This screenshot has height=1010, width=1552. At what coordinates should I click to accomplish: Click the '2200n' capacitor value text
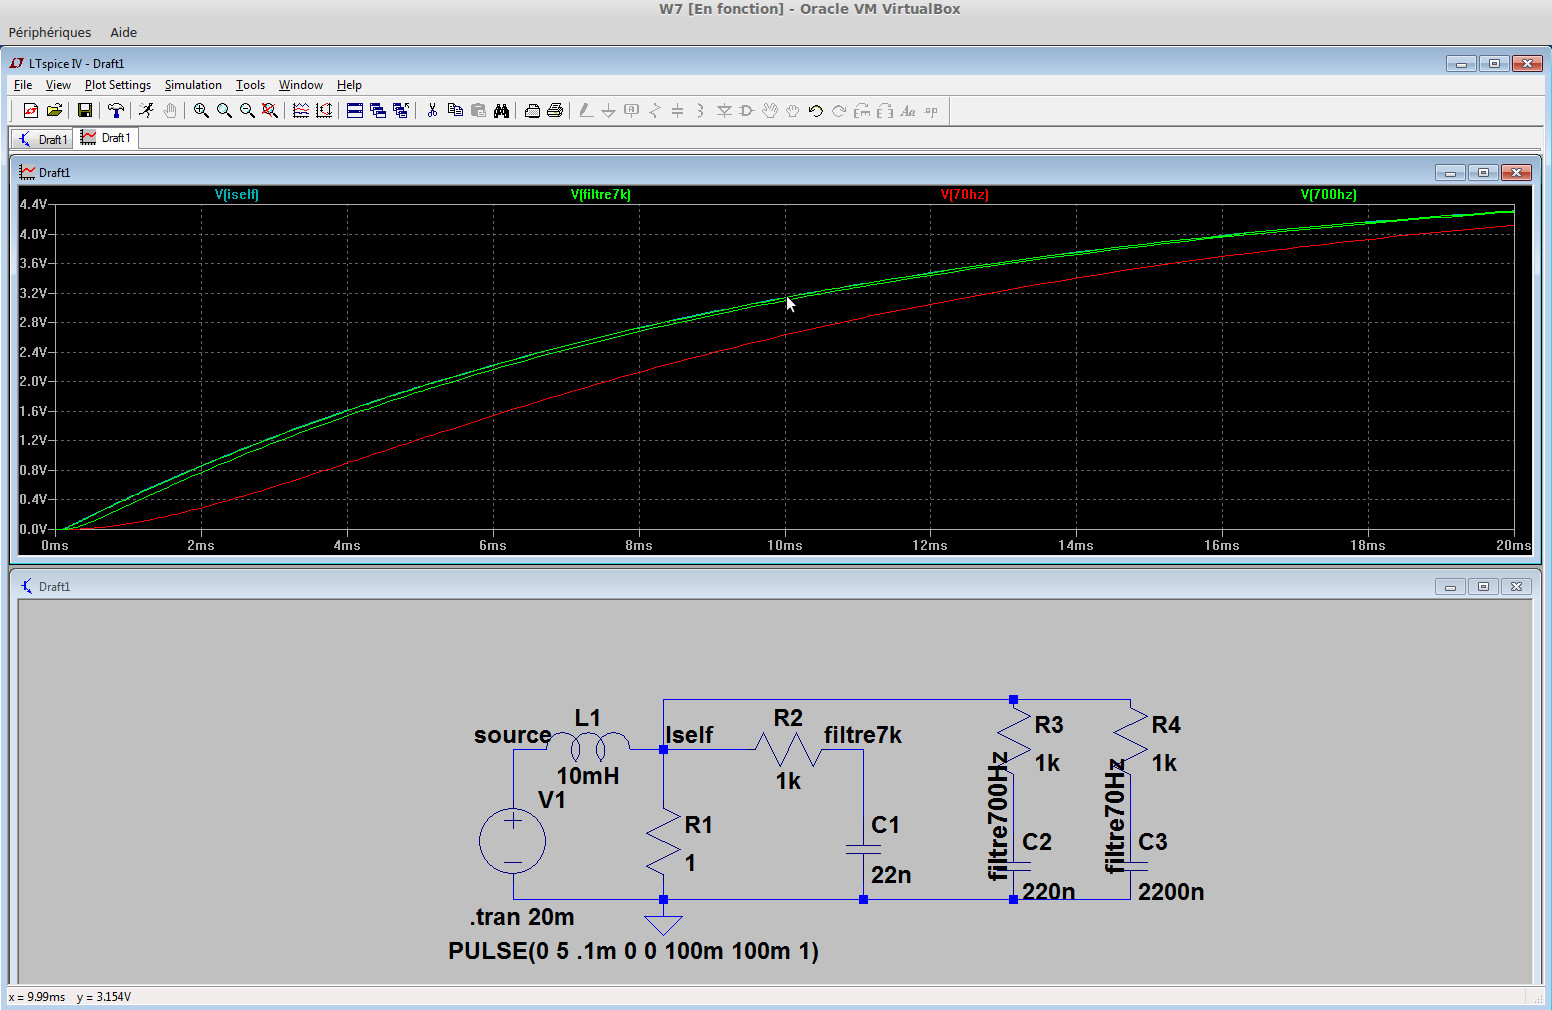[x=1171, y=892]
